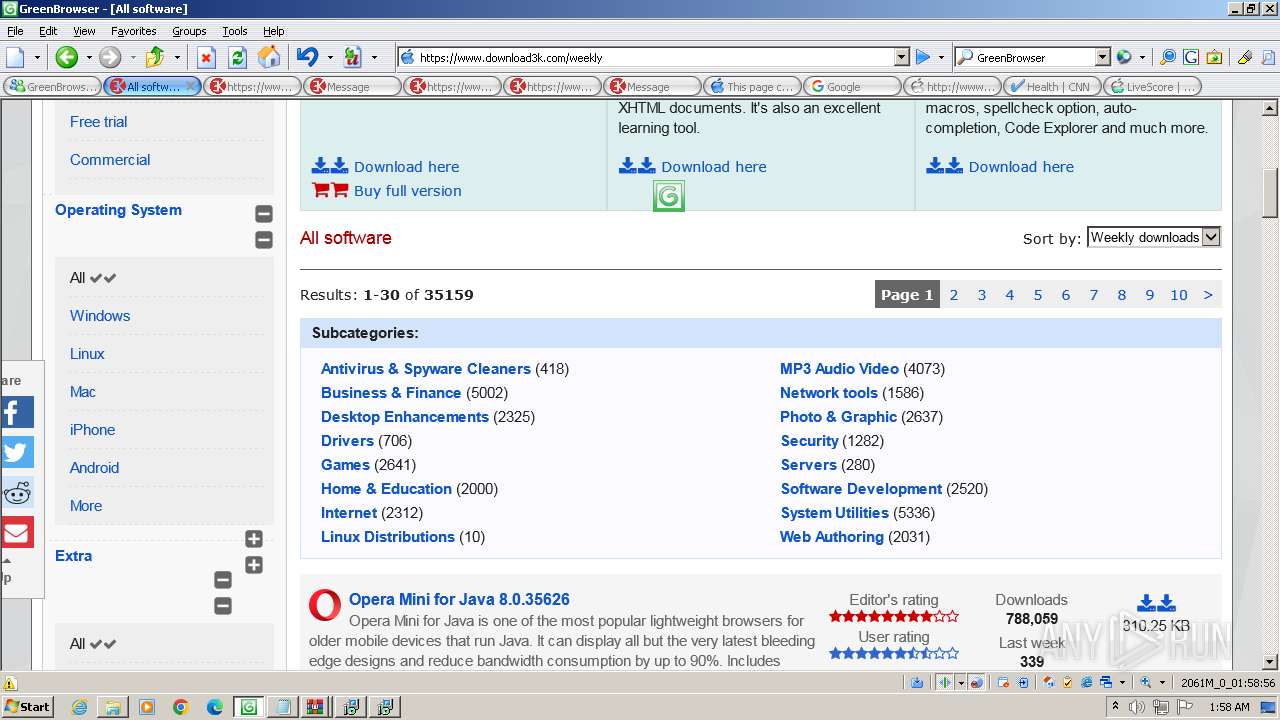Click vertical scrollbar down arrow
Viewport: 1280px width, 720px height.
click(1270, 662)
